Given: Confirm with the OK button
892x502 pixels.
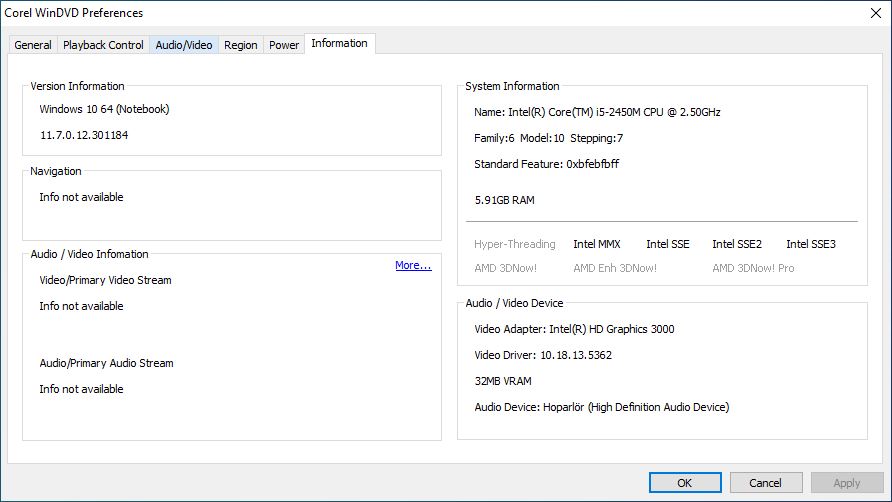Looking at the screenshot, I should pos(685,483).
